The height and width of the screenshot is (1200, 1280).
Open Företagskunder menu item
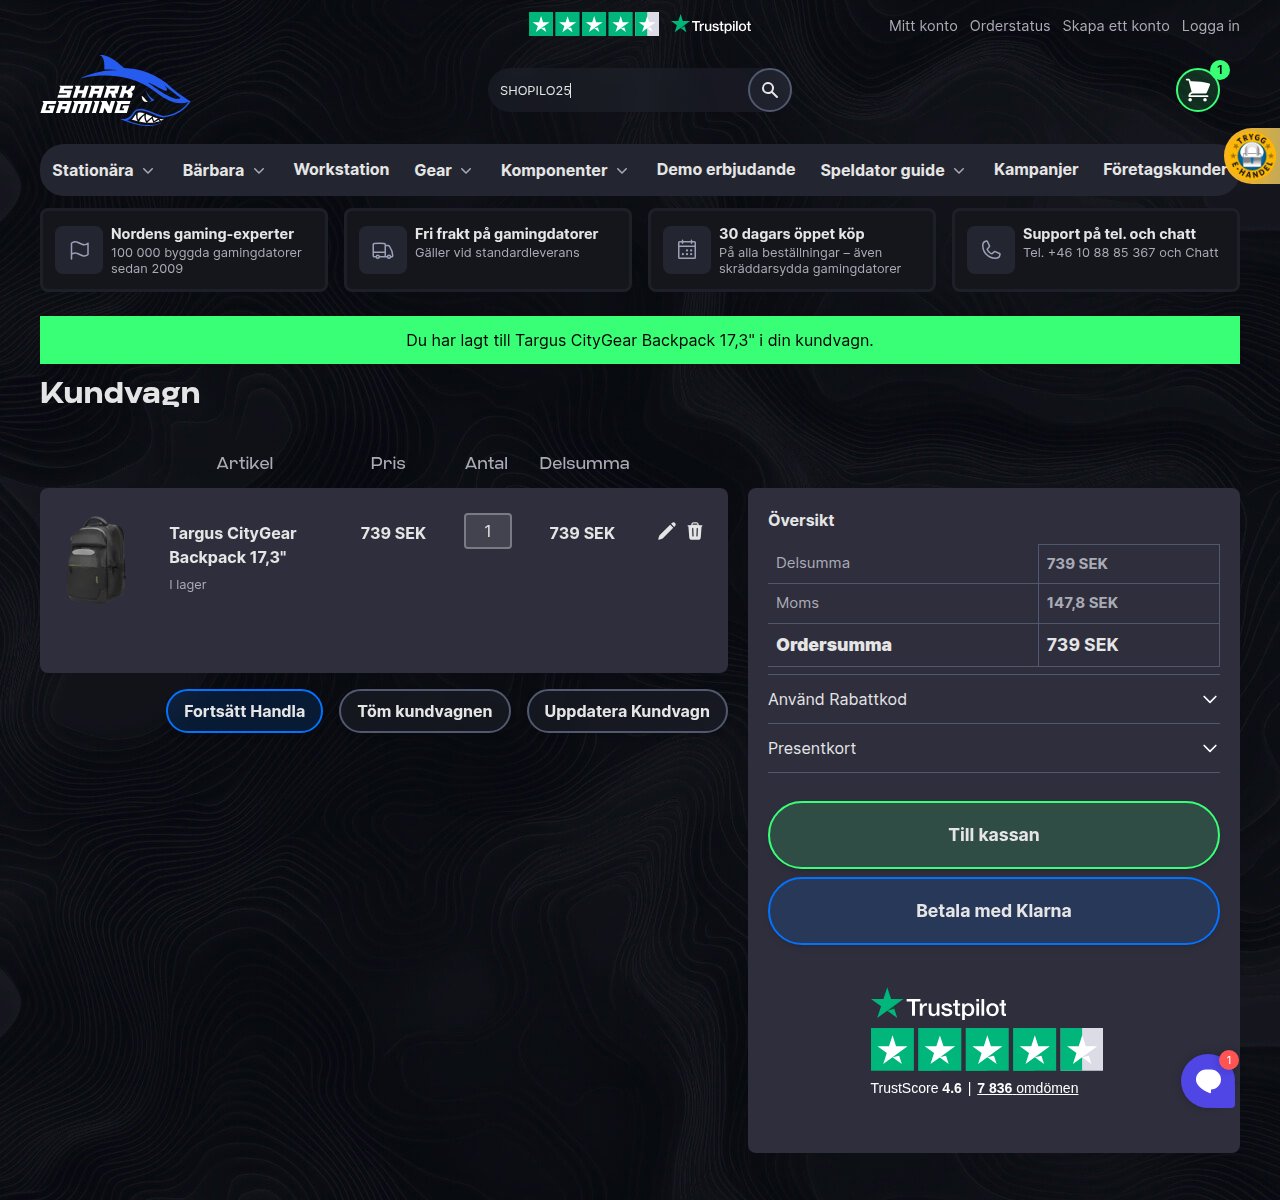point(1165,169)
